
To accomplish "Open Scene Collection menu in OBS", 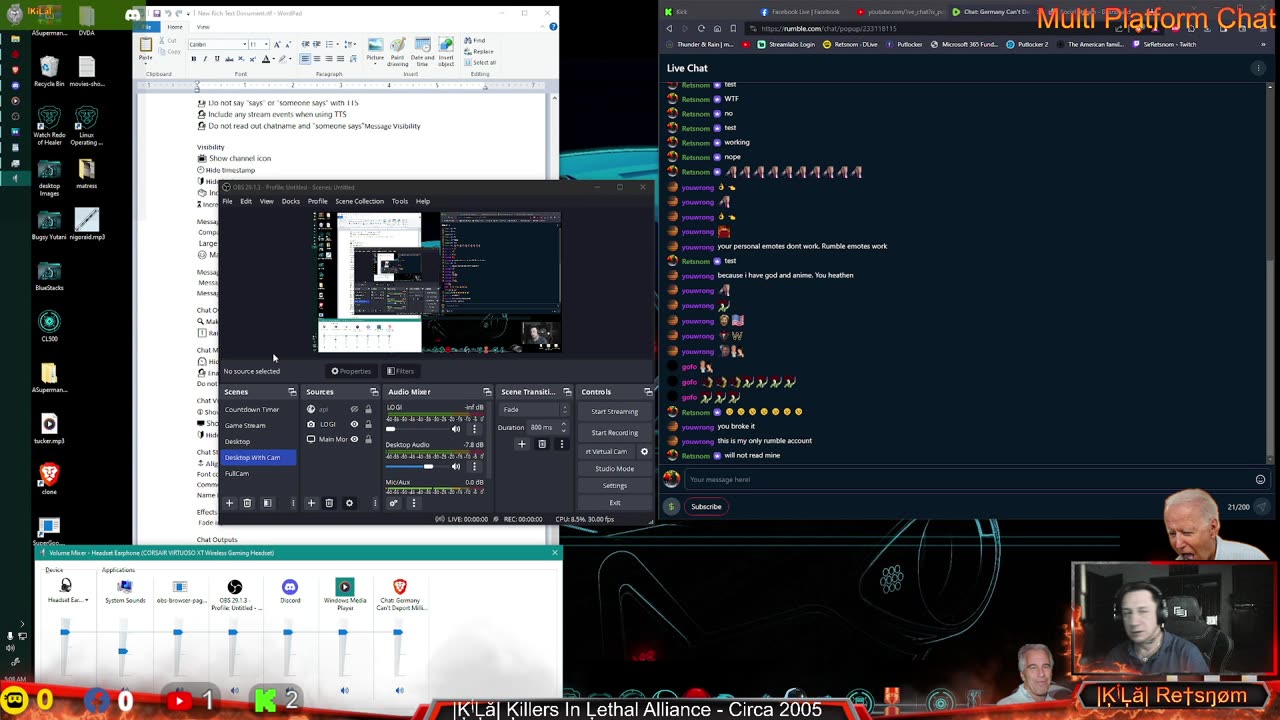I will 359,201.
